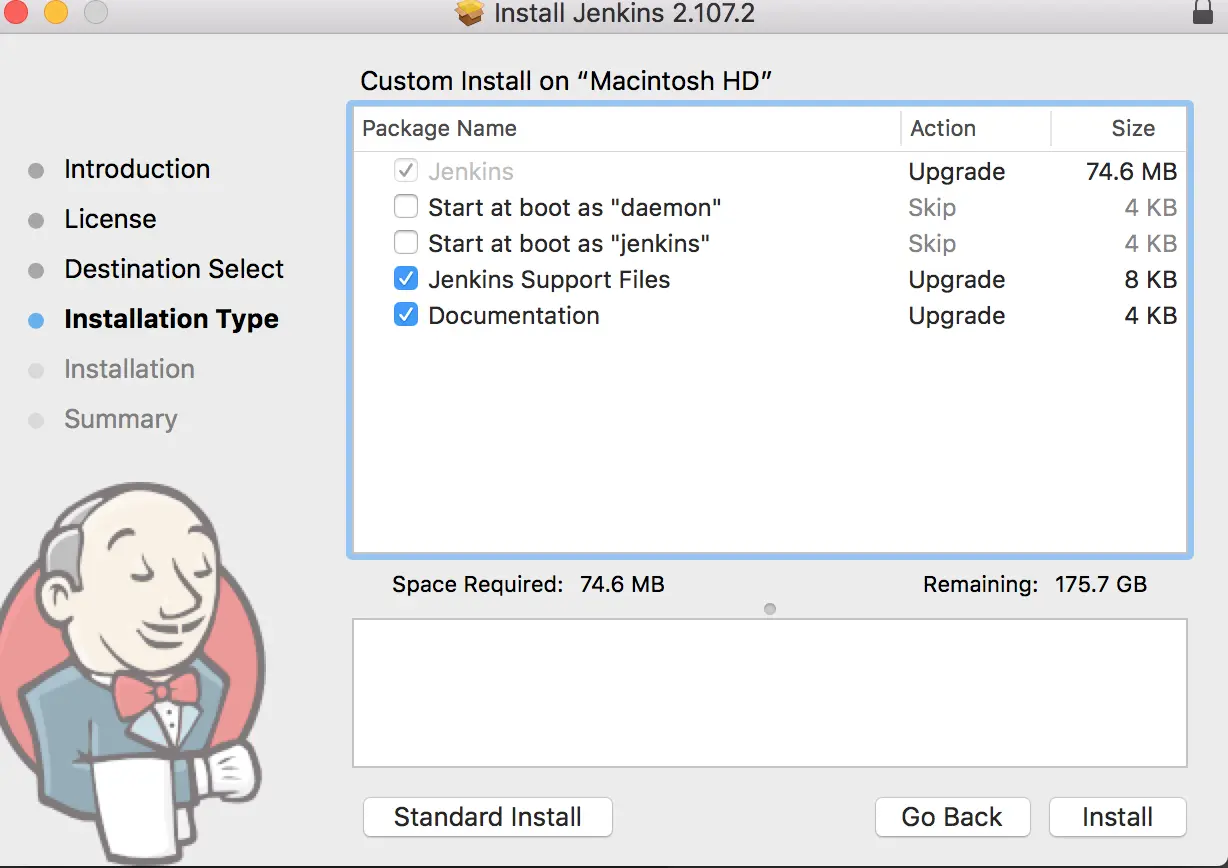
Task: Uncheck the Documentation package
Action: click(406, 315)
